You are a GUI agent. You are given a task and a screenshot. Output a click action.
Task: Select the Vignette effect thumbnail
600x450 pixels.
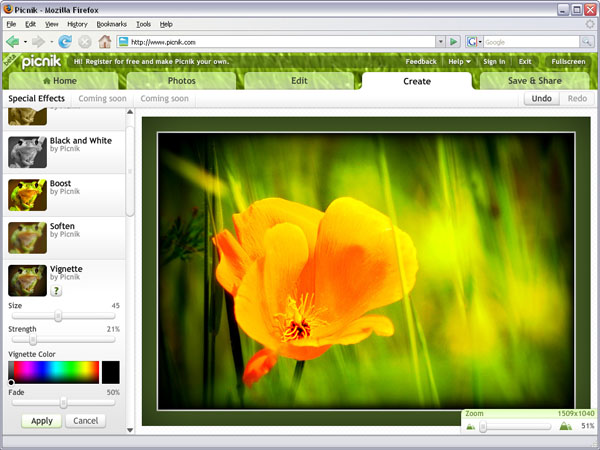28,280
